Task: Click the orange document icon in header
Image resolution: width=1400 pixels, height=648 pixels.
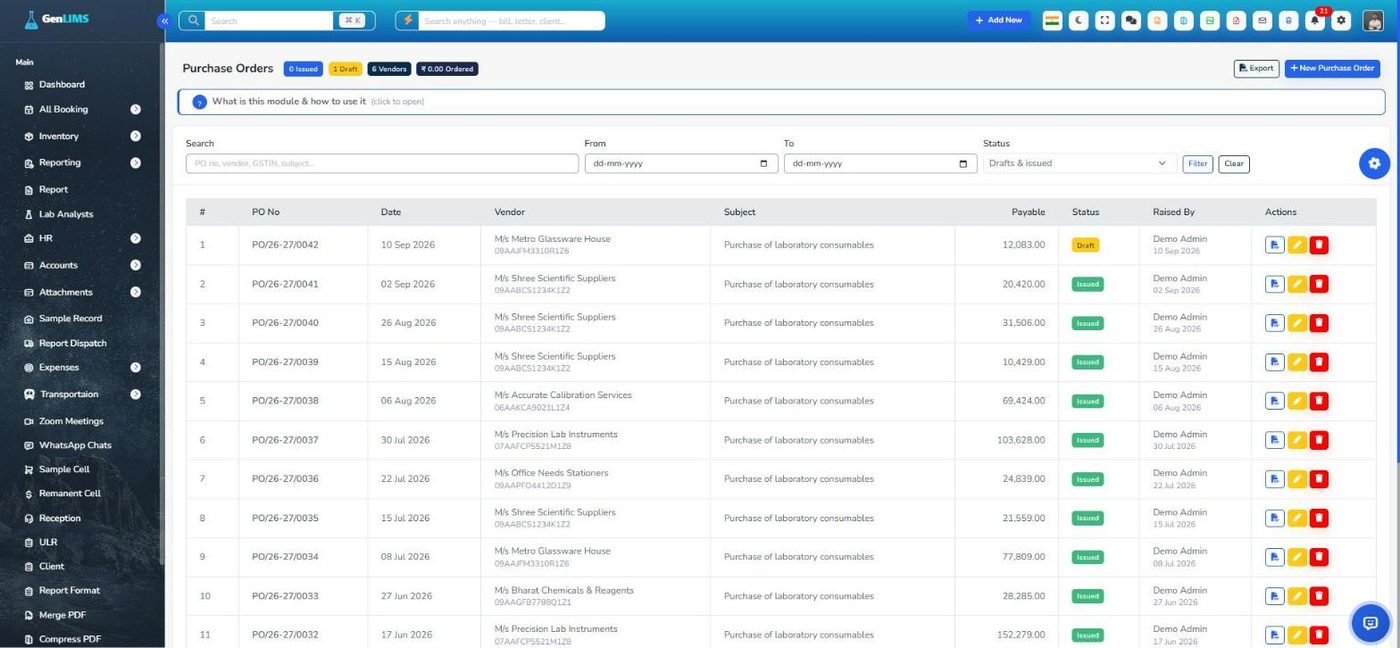Action: [x=1158, y=20]
